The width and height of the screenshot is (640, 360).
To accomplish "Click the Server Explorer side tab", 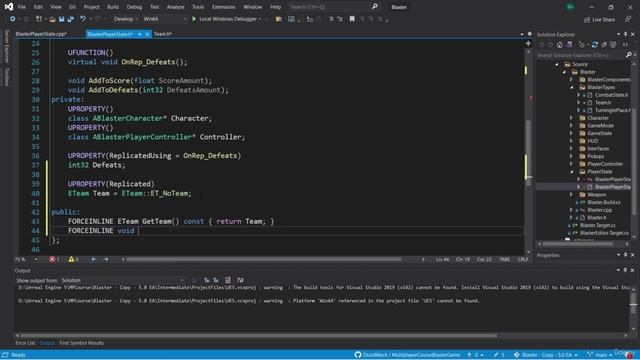I will click(x=6, y=47).
